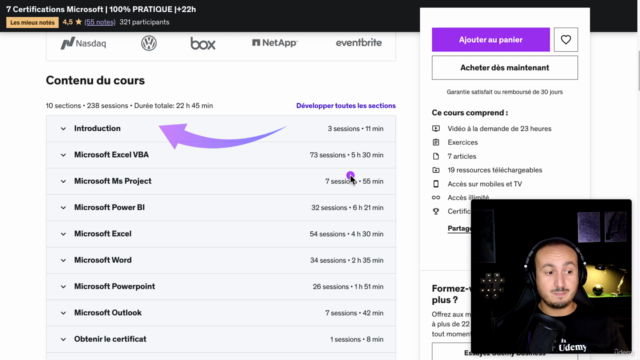Click 'Garantie satisfait ou remboursé de 30 jours'
This screenshot has width=640, height=360.
(504, 92)
